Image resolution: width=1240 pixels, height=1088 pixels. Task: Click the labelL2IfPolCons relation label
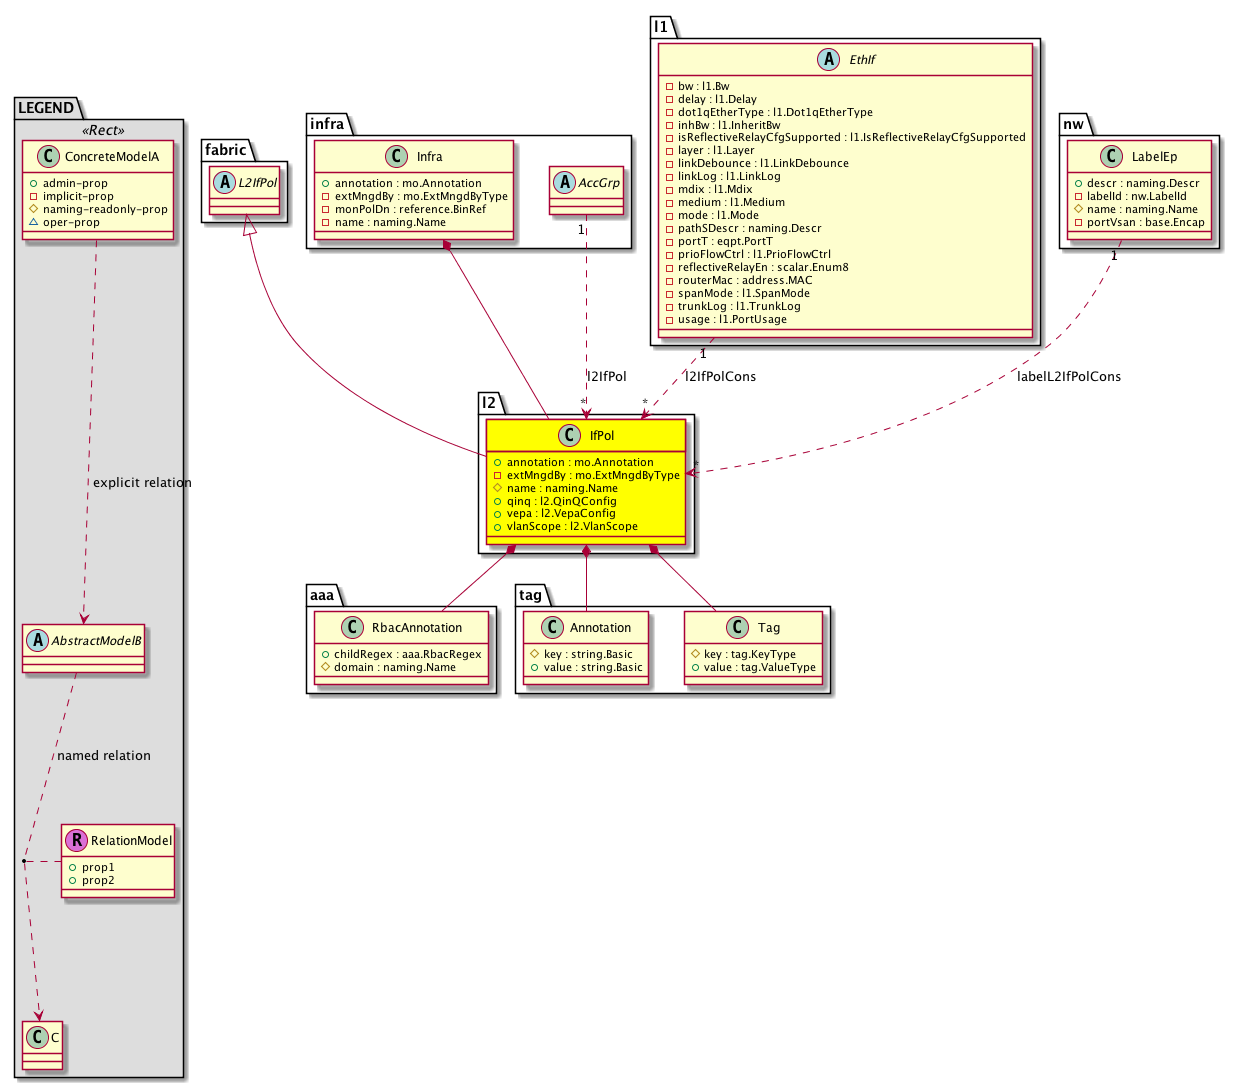click(x=1068, y=377)
